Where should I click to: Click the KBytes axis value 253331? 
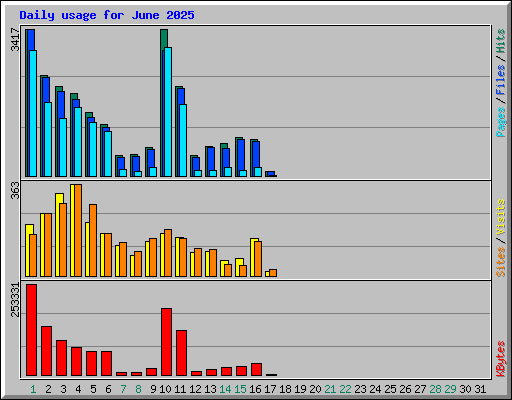(x=15, y=299)
